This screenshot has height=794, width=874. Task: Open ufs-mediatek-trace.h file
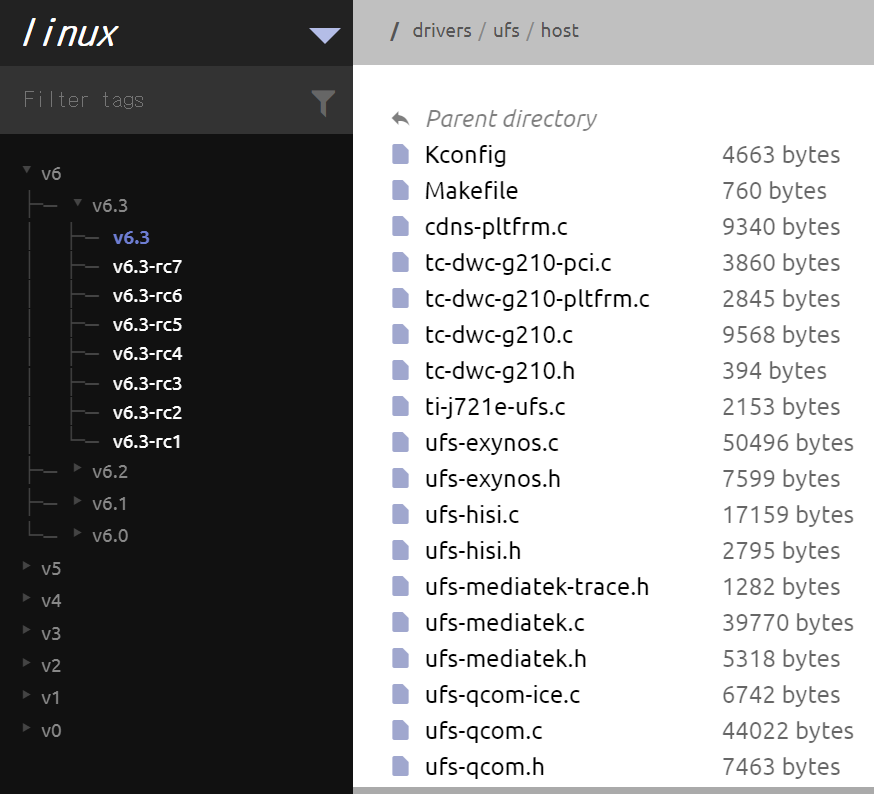(x=537, y=587)
